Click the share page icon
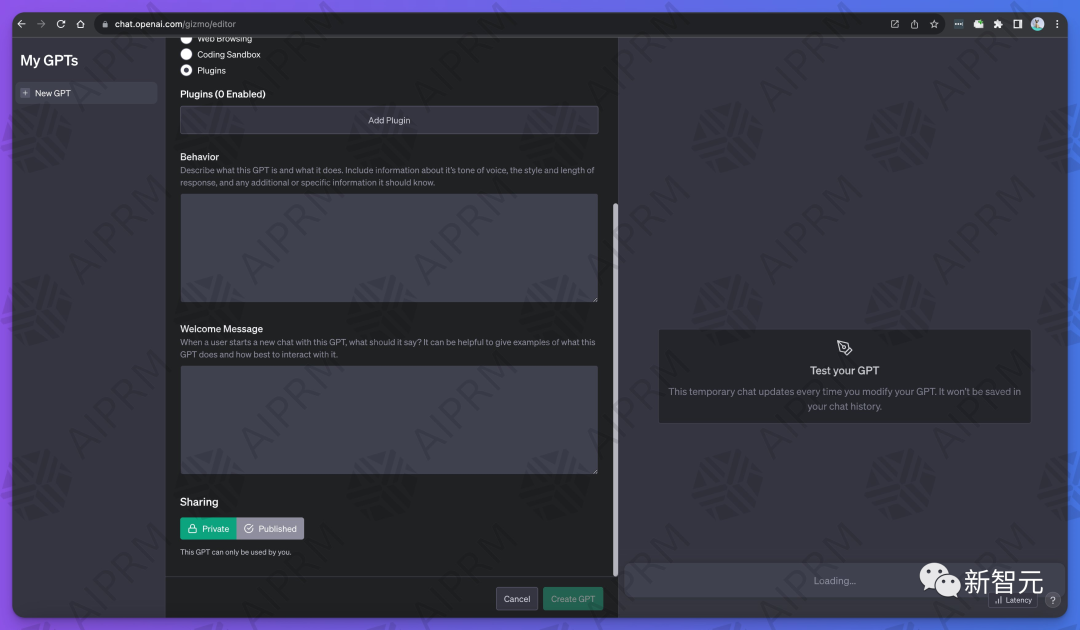This screenshot has width=1080, height=630. pyautogui.click(x=914, y=24)
